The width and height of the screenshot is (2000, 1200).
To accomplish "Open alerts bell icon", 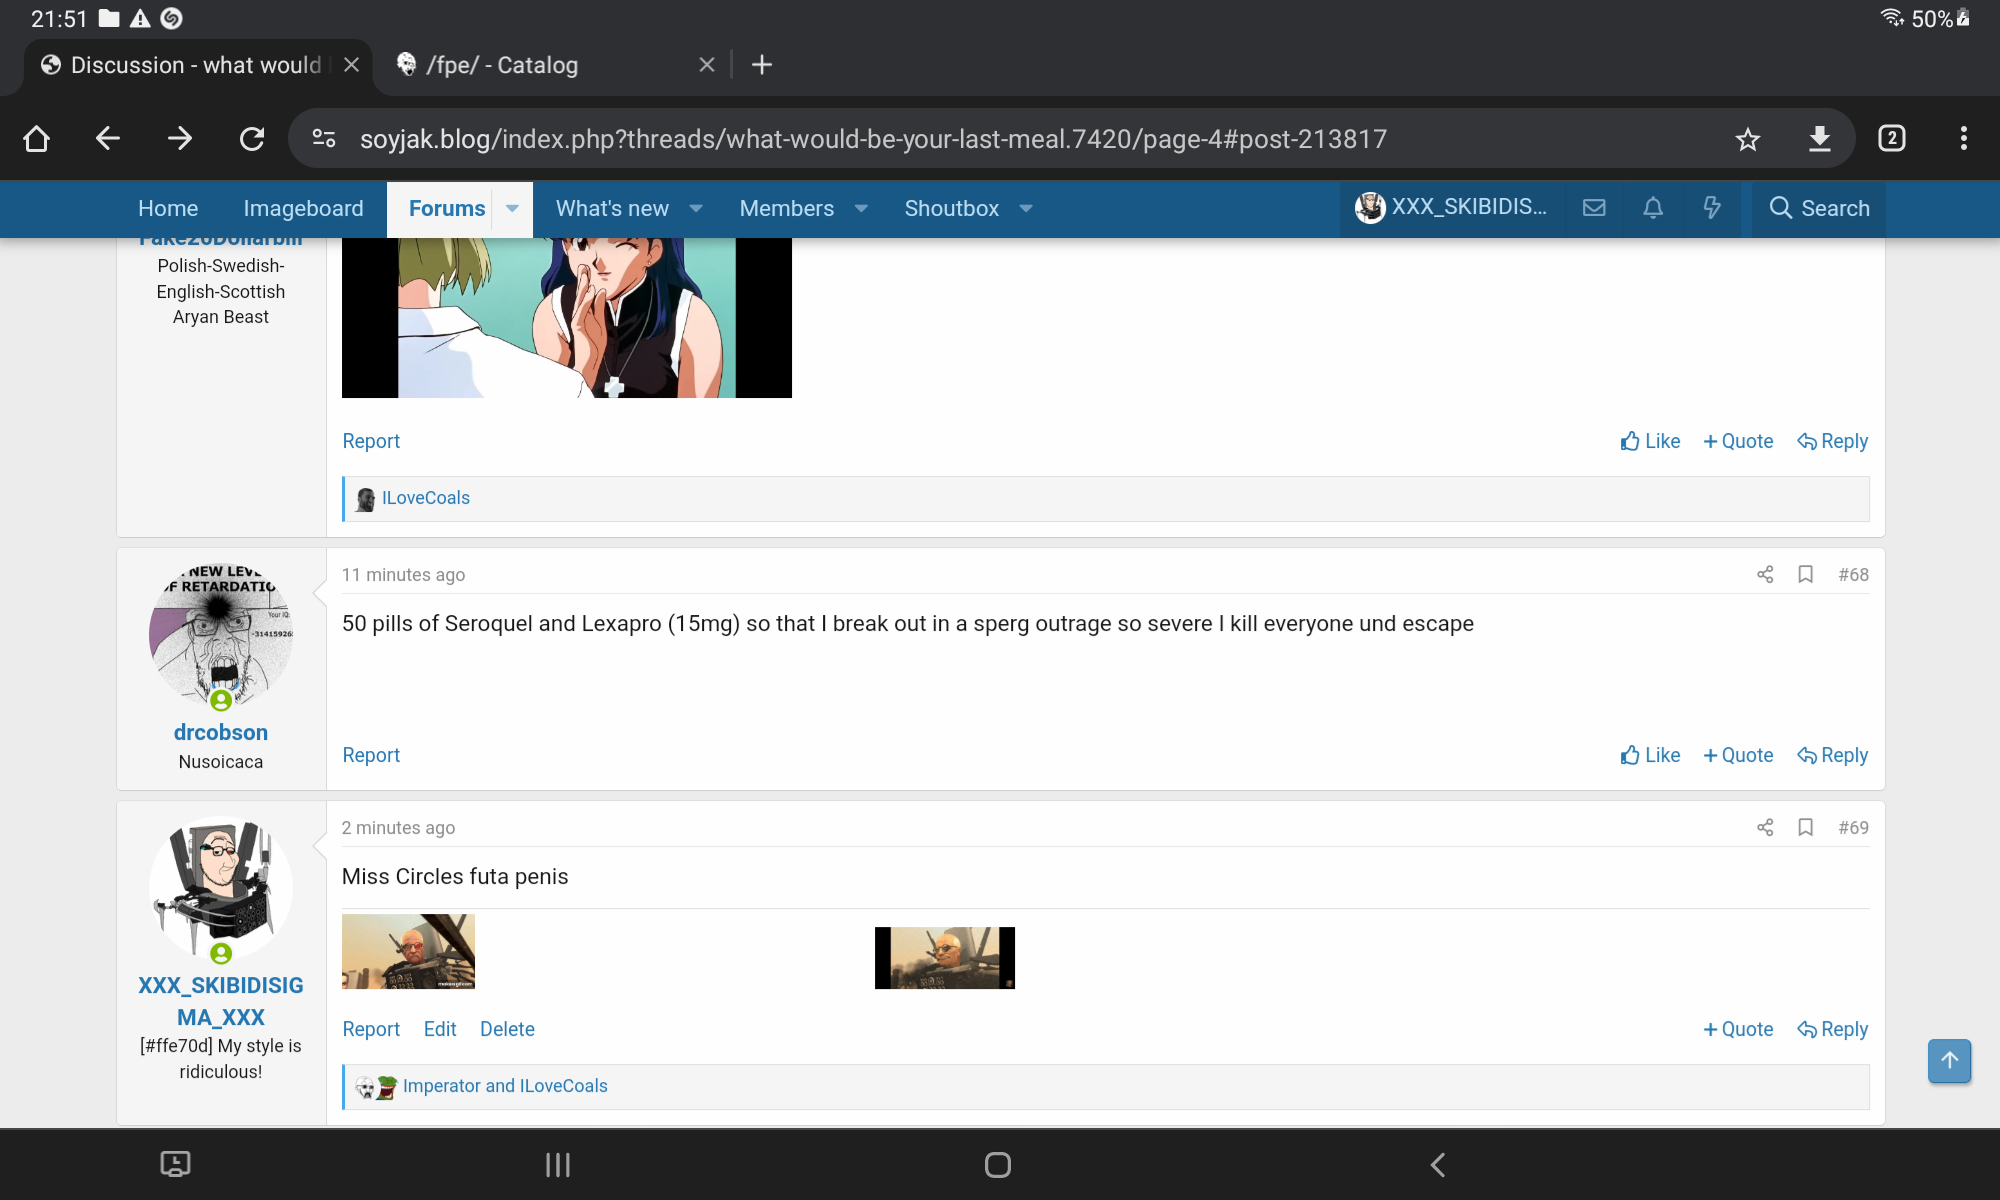I will 1653,208.
